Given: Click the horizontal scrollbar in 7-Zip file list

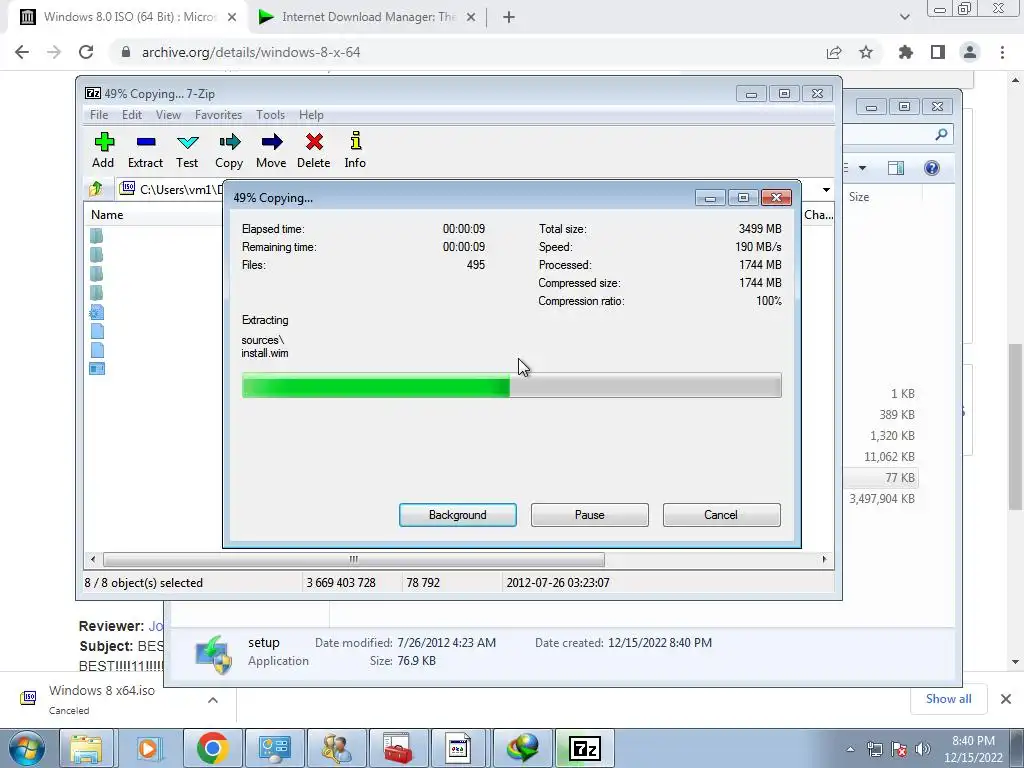Looking at the screenshot, I should coord(353,560).
